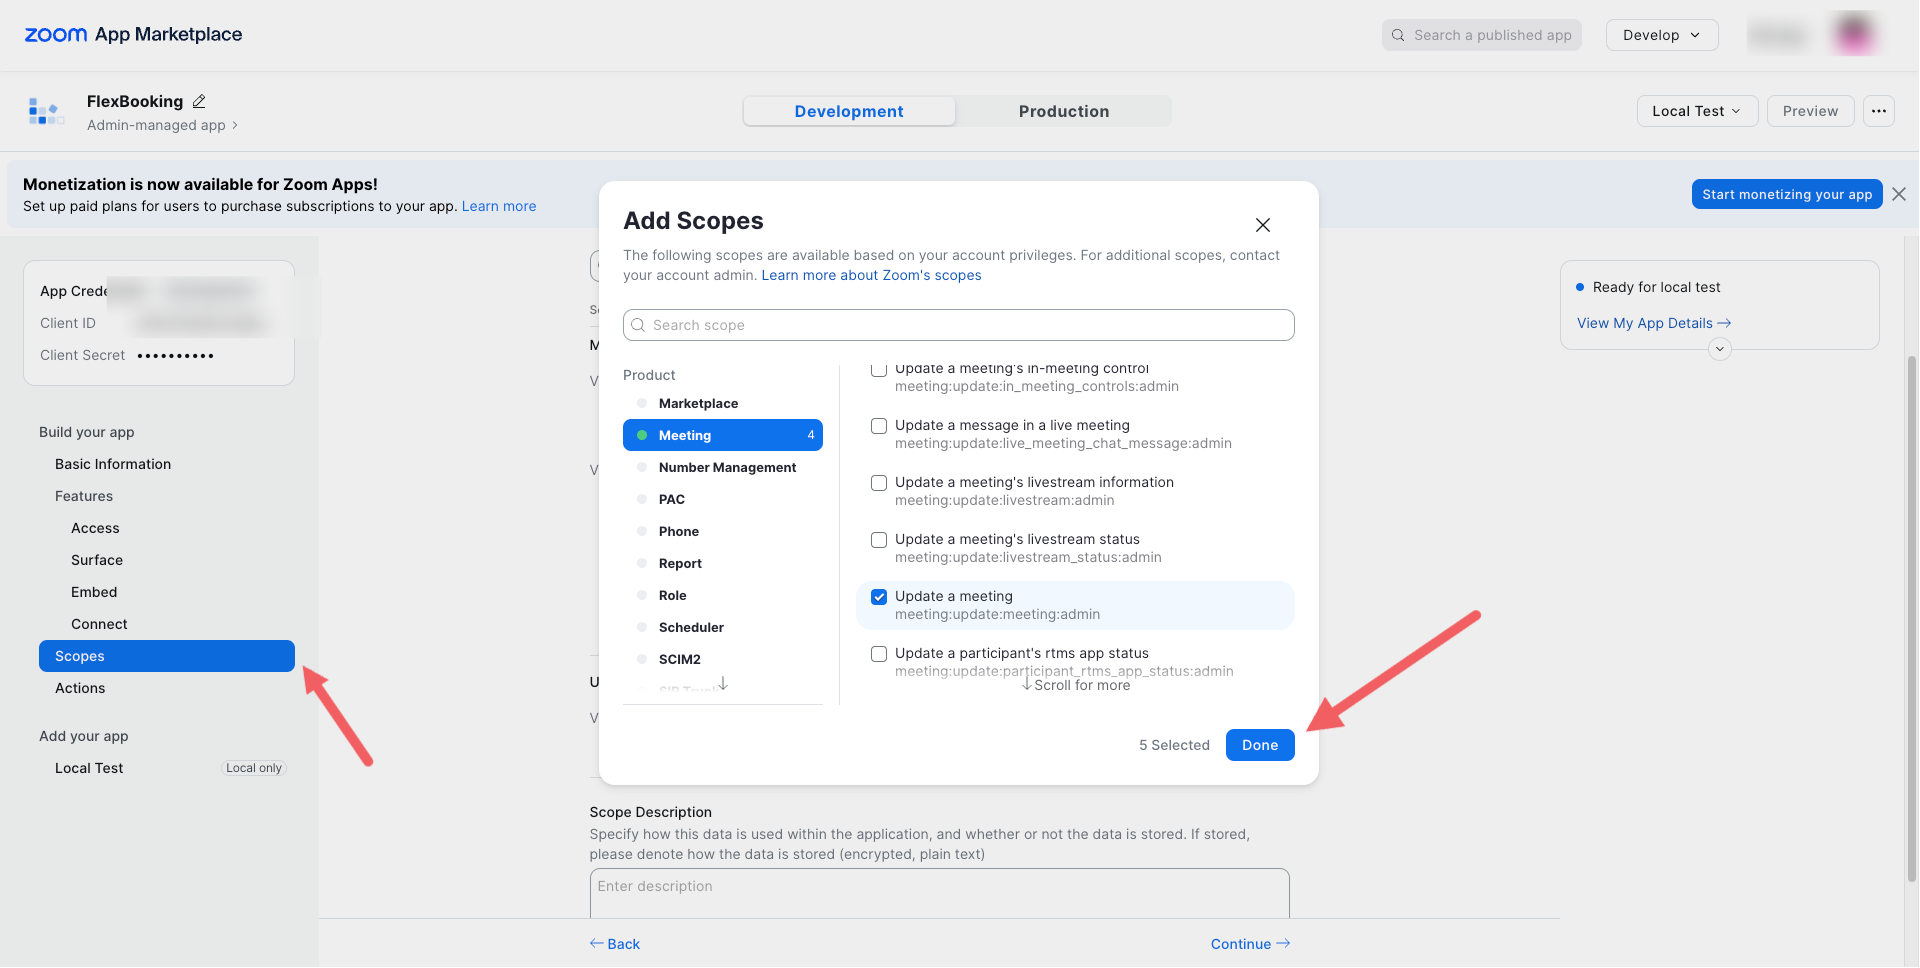Dismiss the monetization banner with X
Viewport: 1920px width, 968px height.
1899,194
